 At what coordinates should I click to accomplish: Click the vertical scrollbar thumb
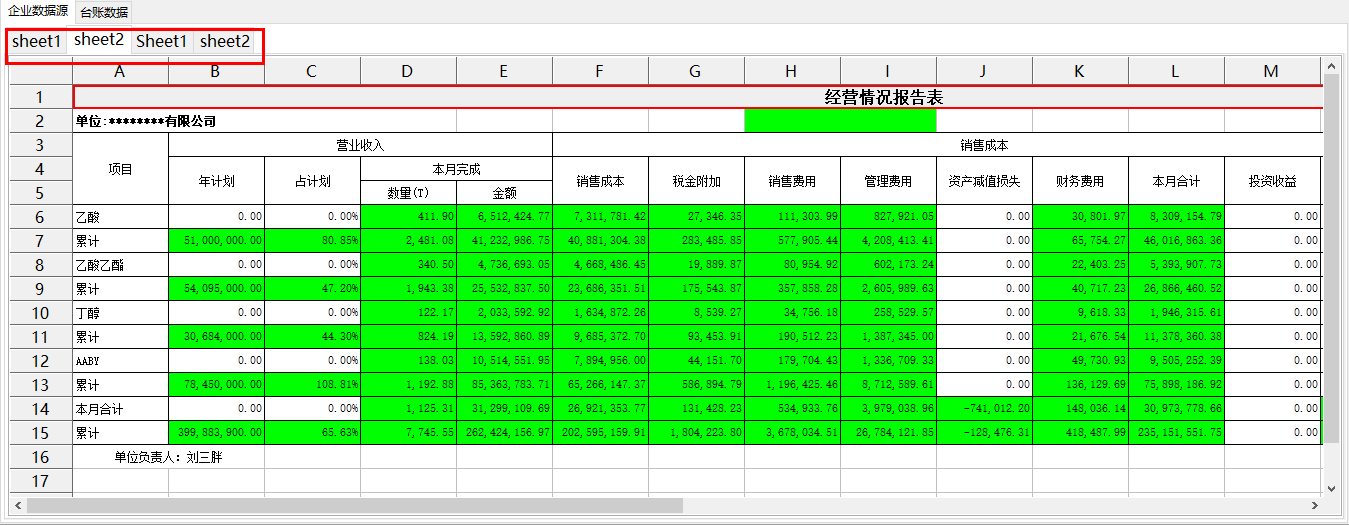click(1330, 258)
